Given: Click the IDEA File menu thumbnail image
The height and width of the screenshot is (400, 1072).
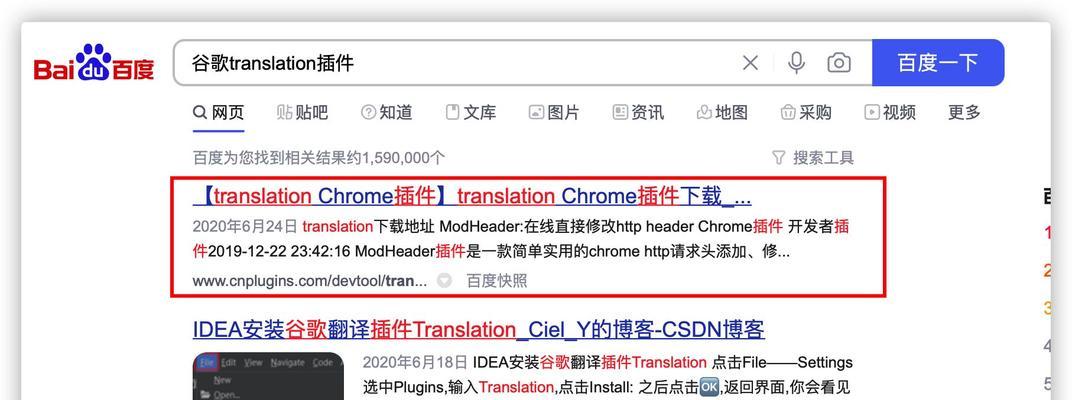Looking at the screenshot, I should click(x=268, y=376).
